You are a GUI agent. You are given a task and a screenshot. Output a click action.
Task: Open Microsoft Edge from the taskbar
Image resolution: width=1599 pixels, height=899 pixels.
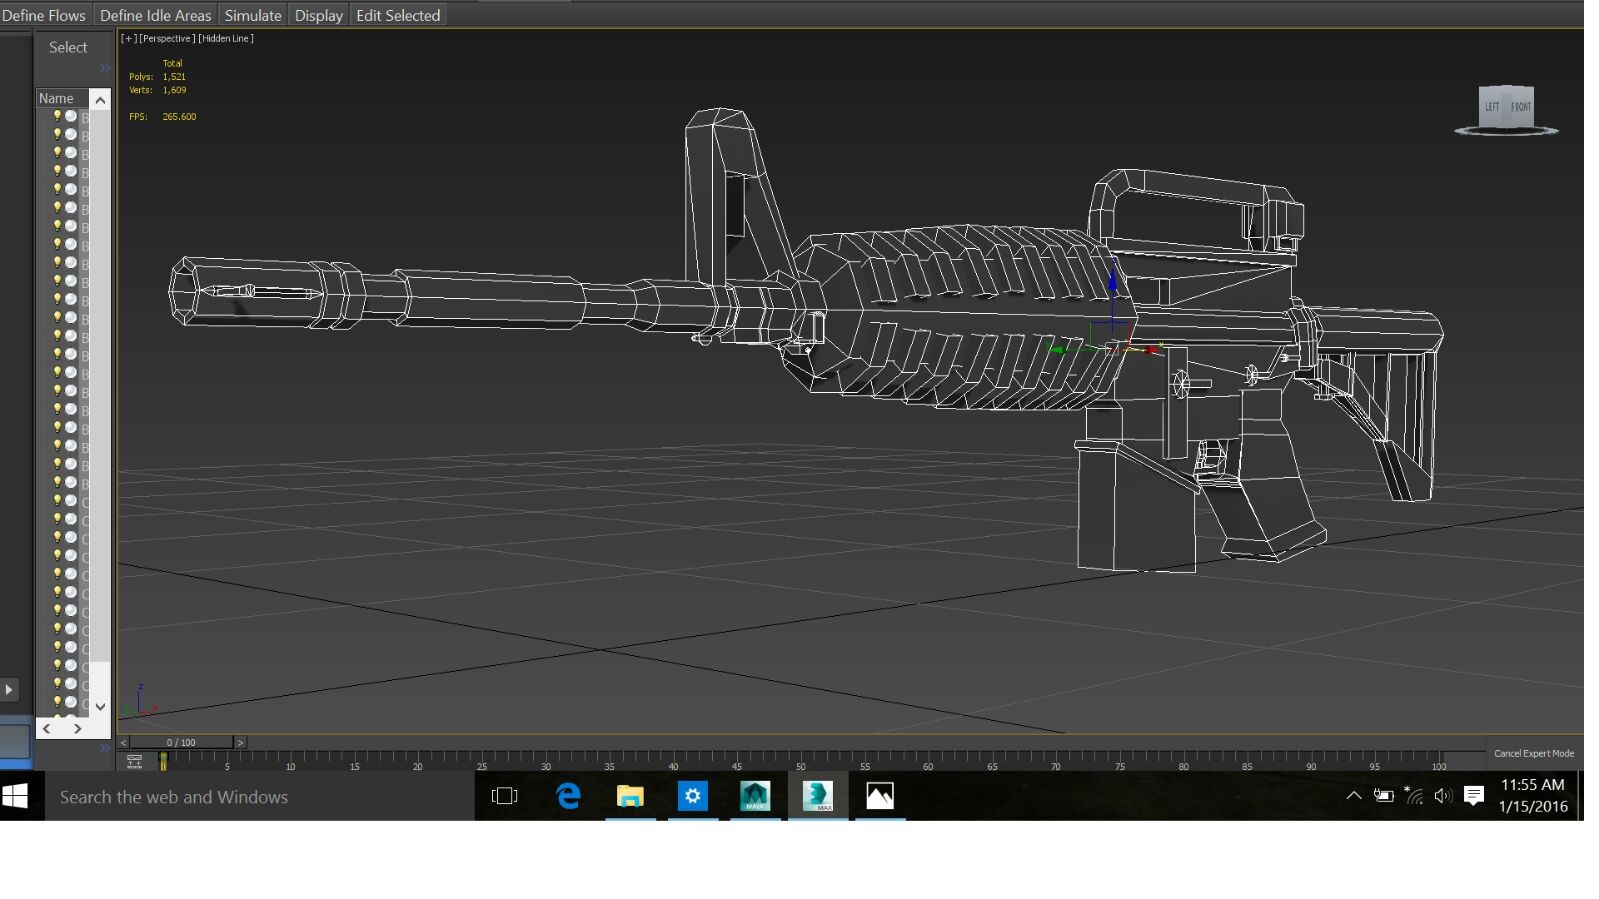click(x=568, y=796)
